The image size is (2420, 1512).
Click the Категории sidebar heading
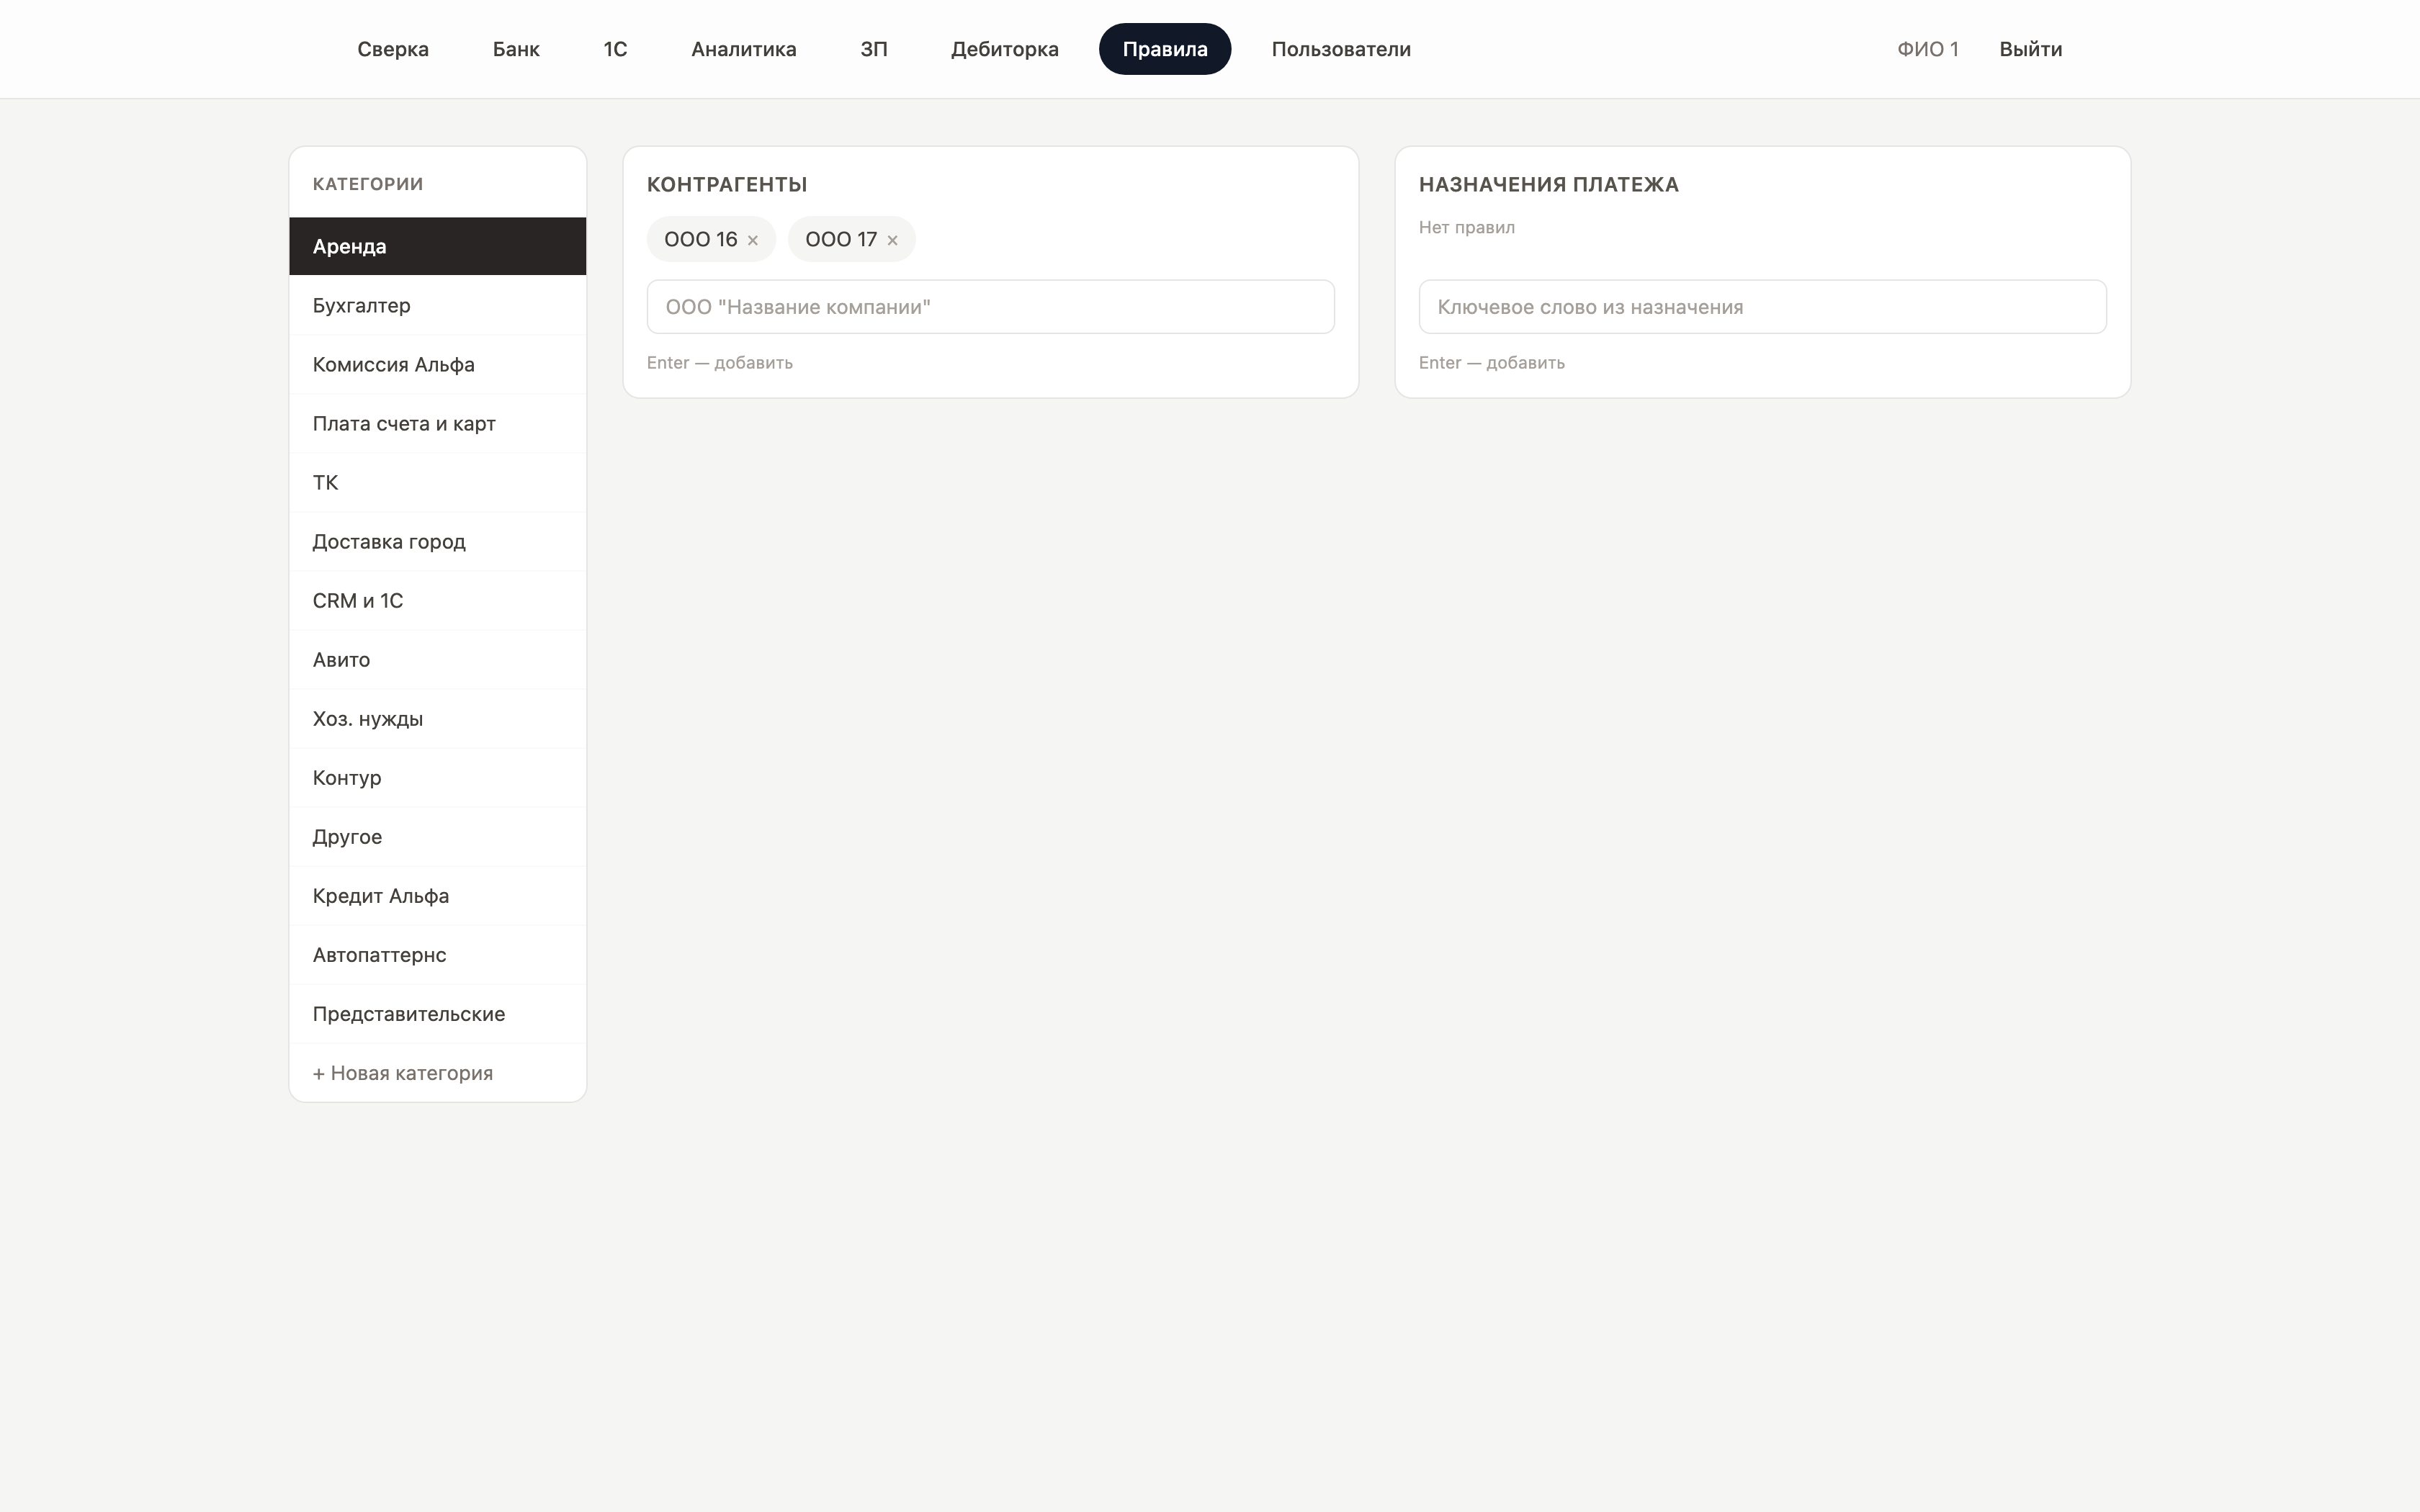coord(368,184)
